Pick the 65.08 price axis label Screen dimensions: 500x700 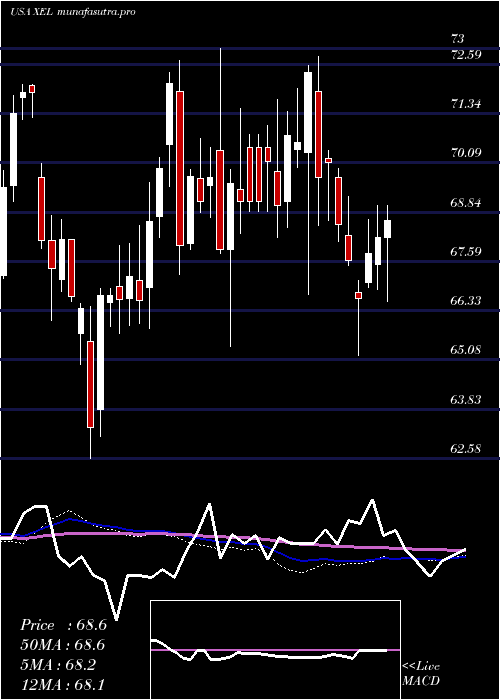(x=466, y=350)
